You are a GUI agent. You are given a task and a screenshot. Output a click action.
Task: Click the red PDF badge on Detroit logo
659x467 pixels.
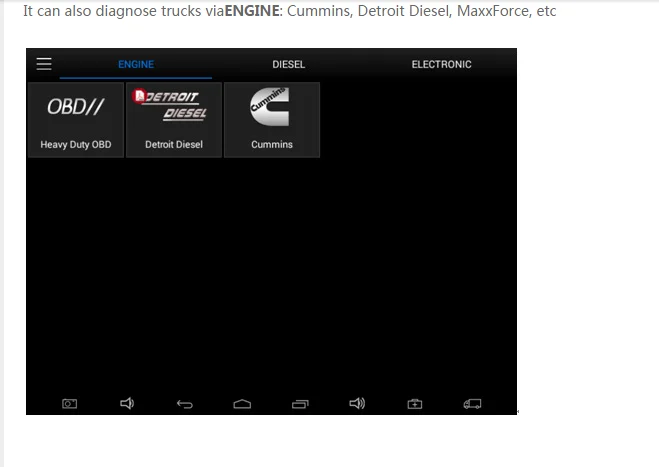coord(139,96)
